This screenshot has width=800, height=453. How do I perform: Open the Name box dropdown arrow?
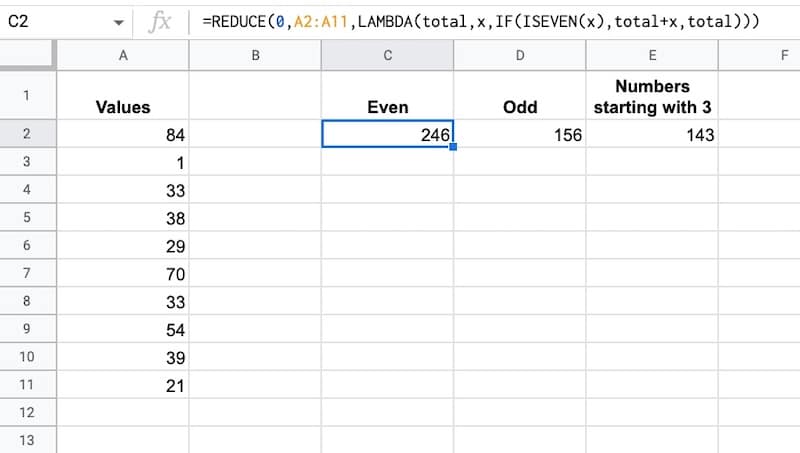click(x=118, y=22)
